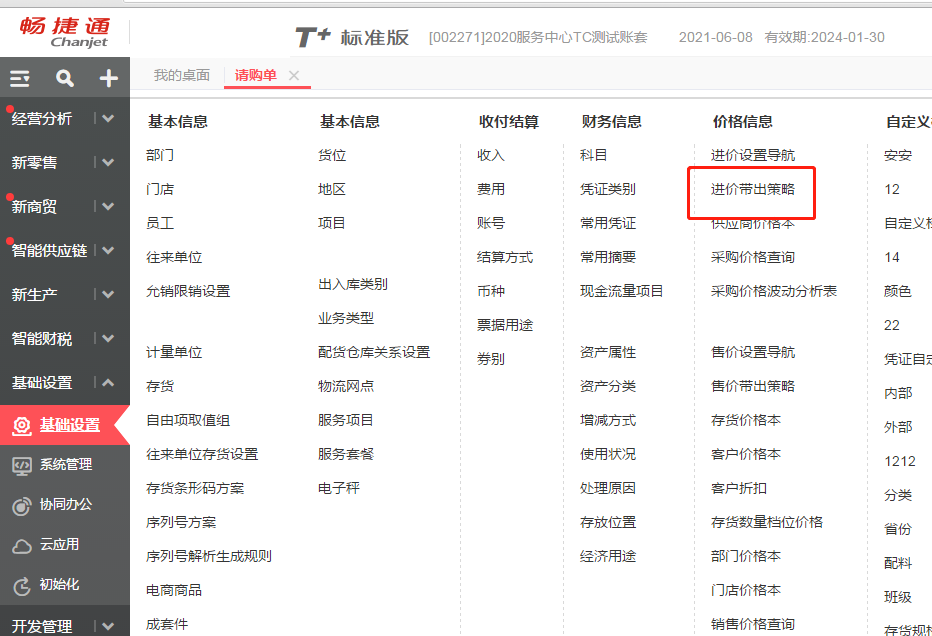932x636 pixels.
Task: Open the 配货仓库关系设置 link
Action: (374, 352)
